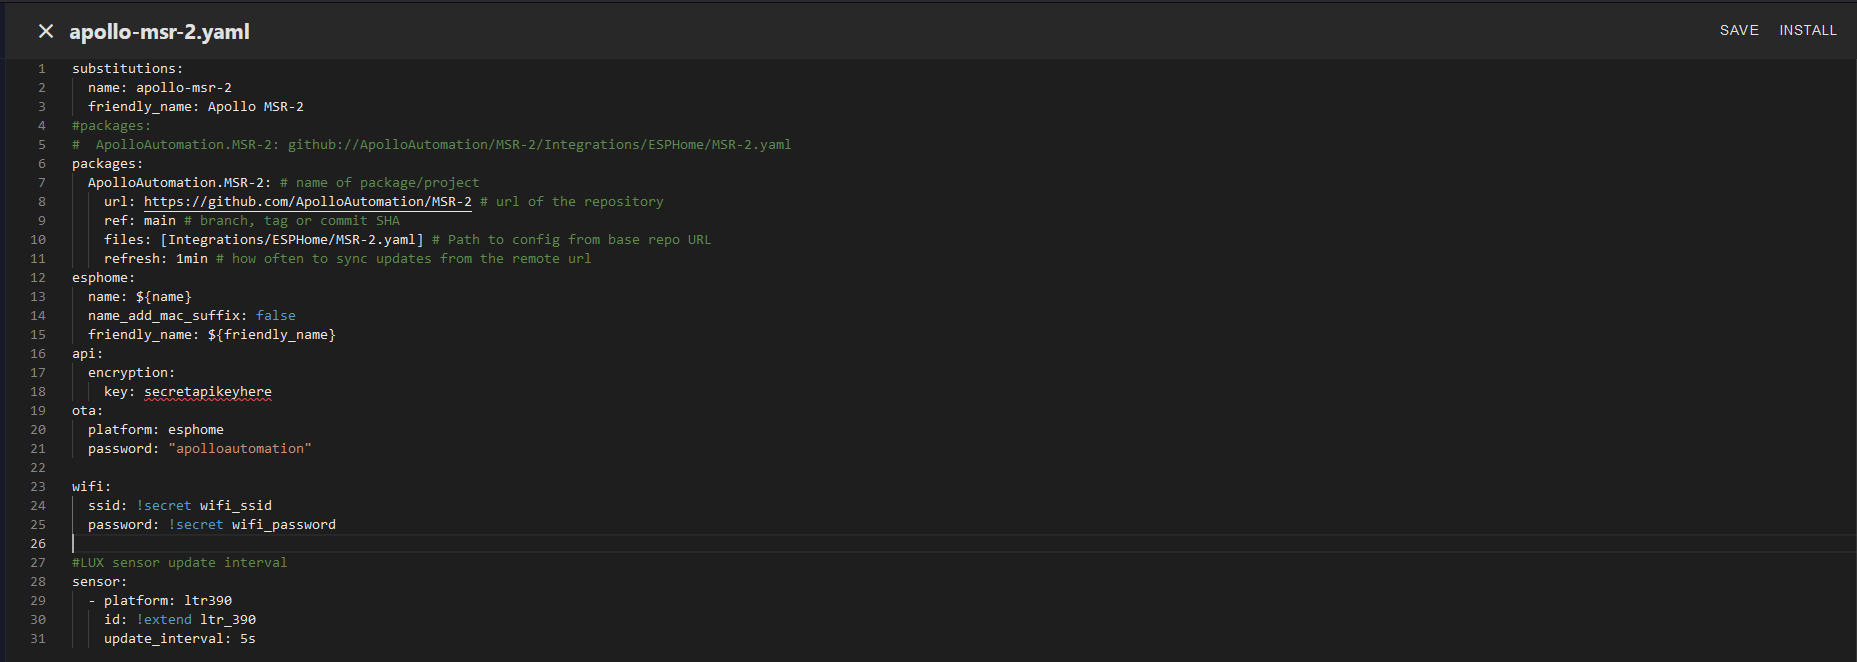Screen dimensions: 1857x662
Task: Open the github.com ApolloAutomation MSR-2 URL
Action: [307, 202]
